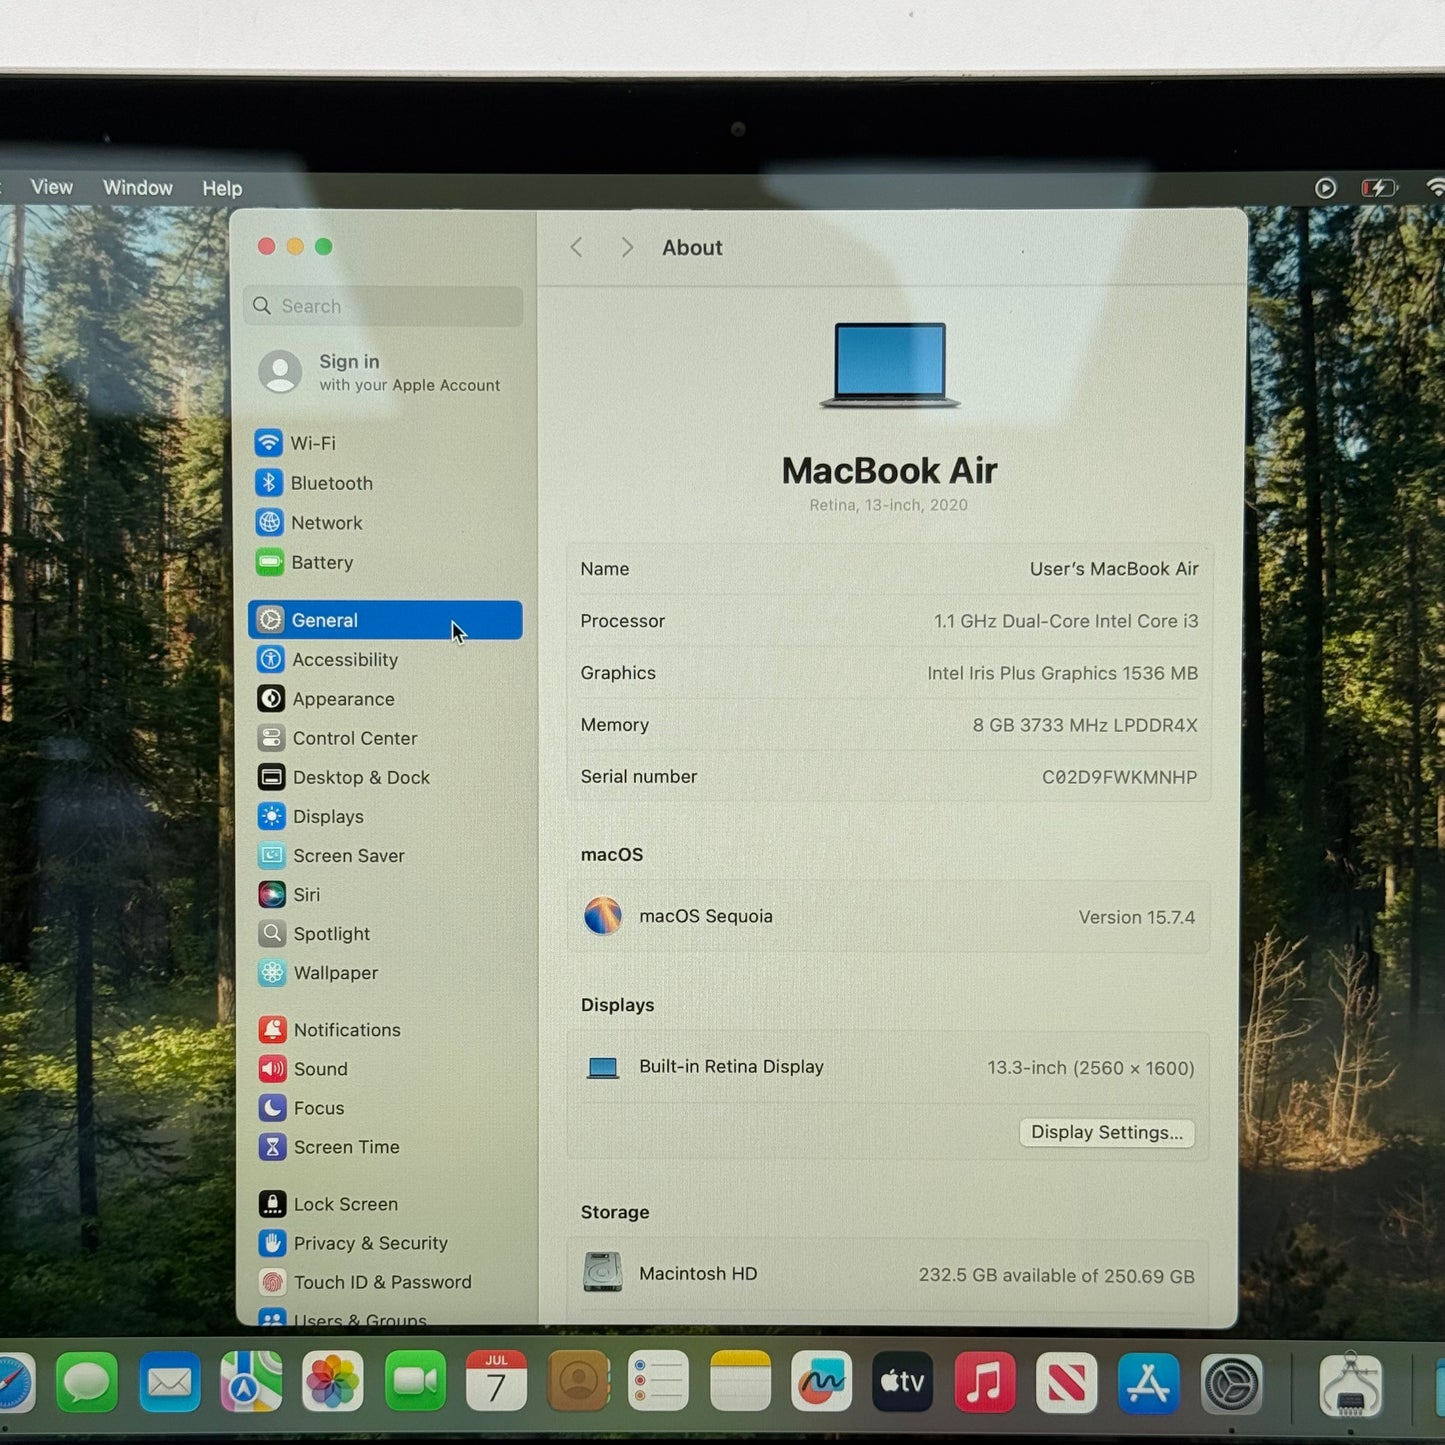Click the Version 15.7.4 text
This screenshot has height=1445, width=1445.
1137,917
